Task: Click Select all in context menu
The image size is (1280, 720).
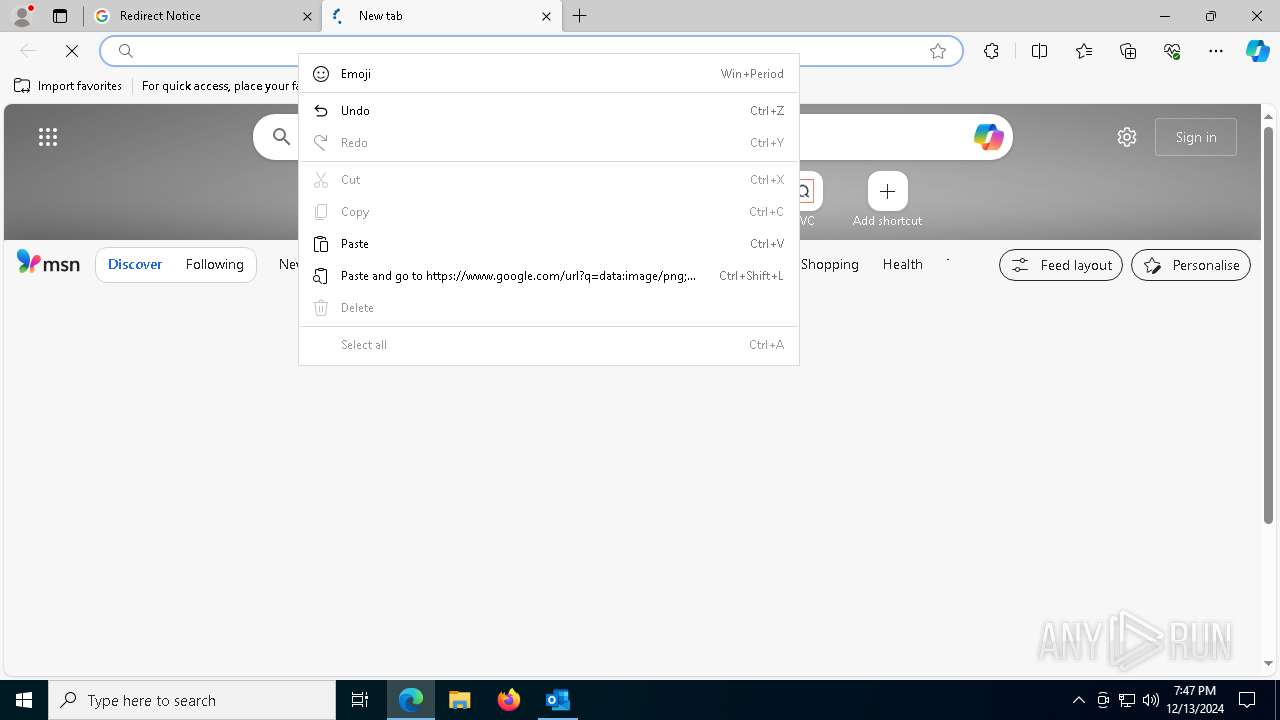Action: tap(549, 345)
